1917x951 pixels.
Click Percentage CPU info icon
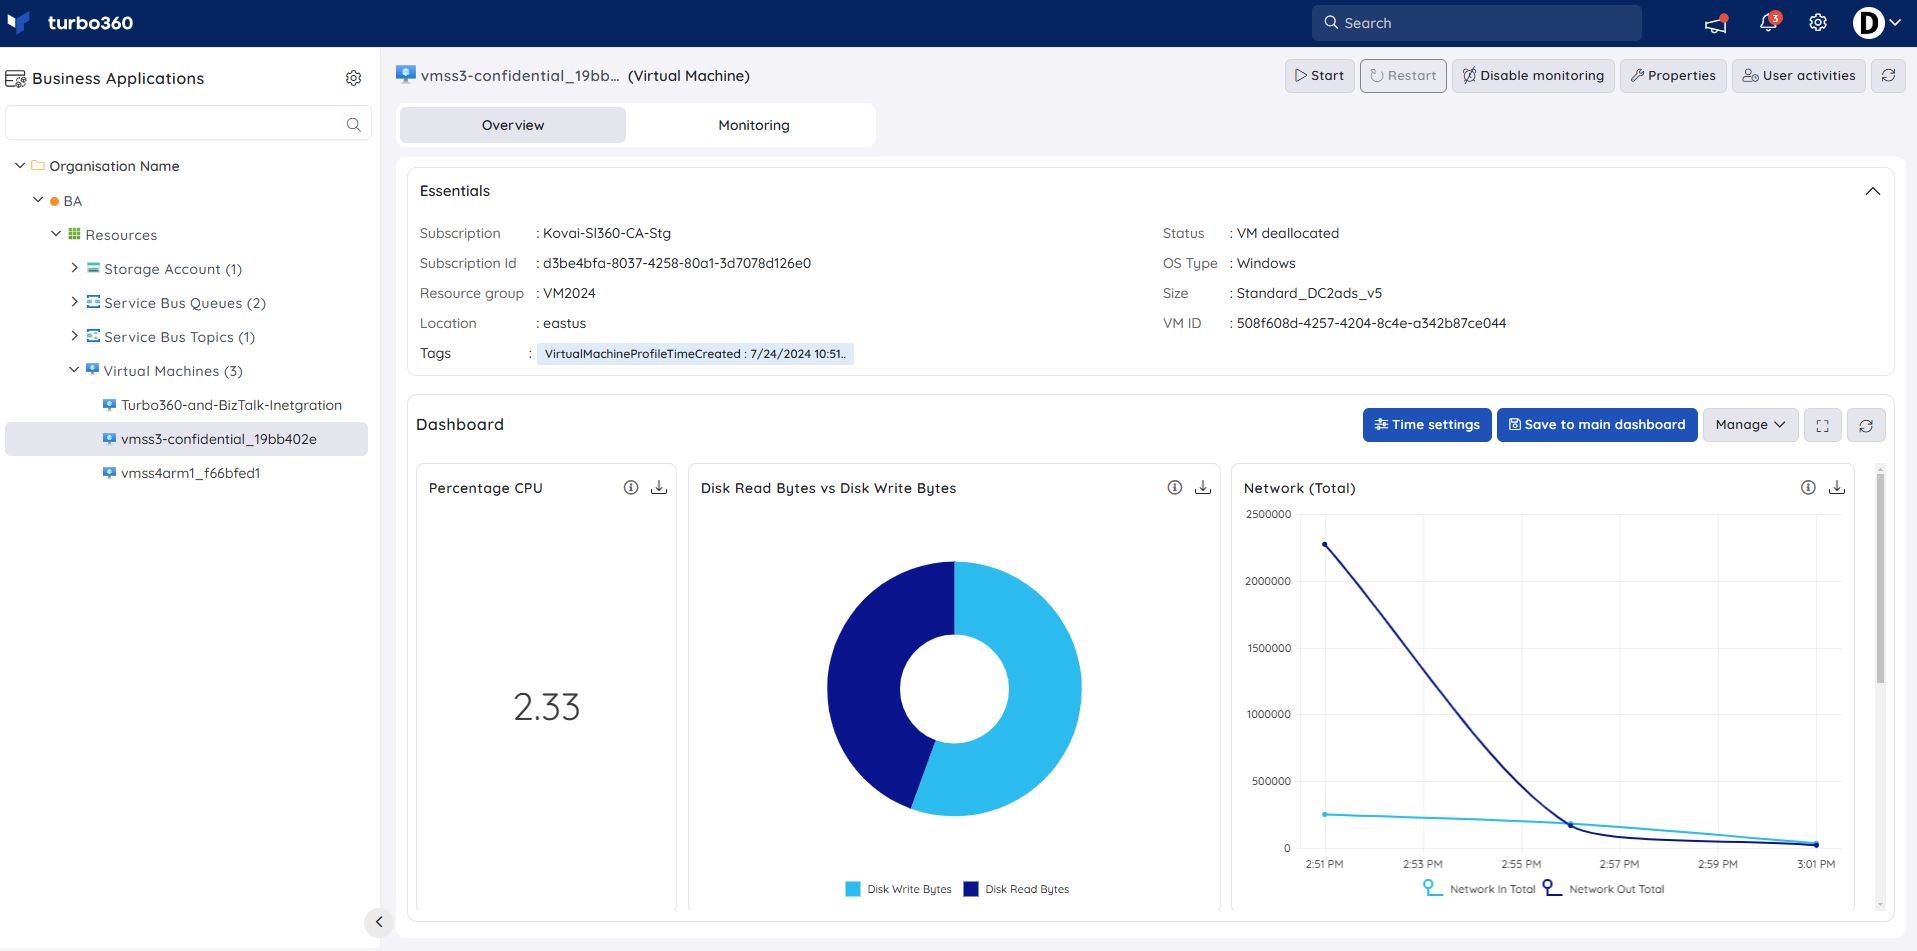point(631,488)
